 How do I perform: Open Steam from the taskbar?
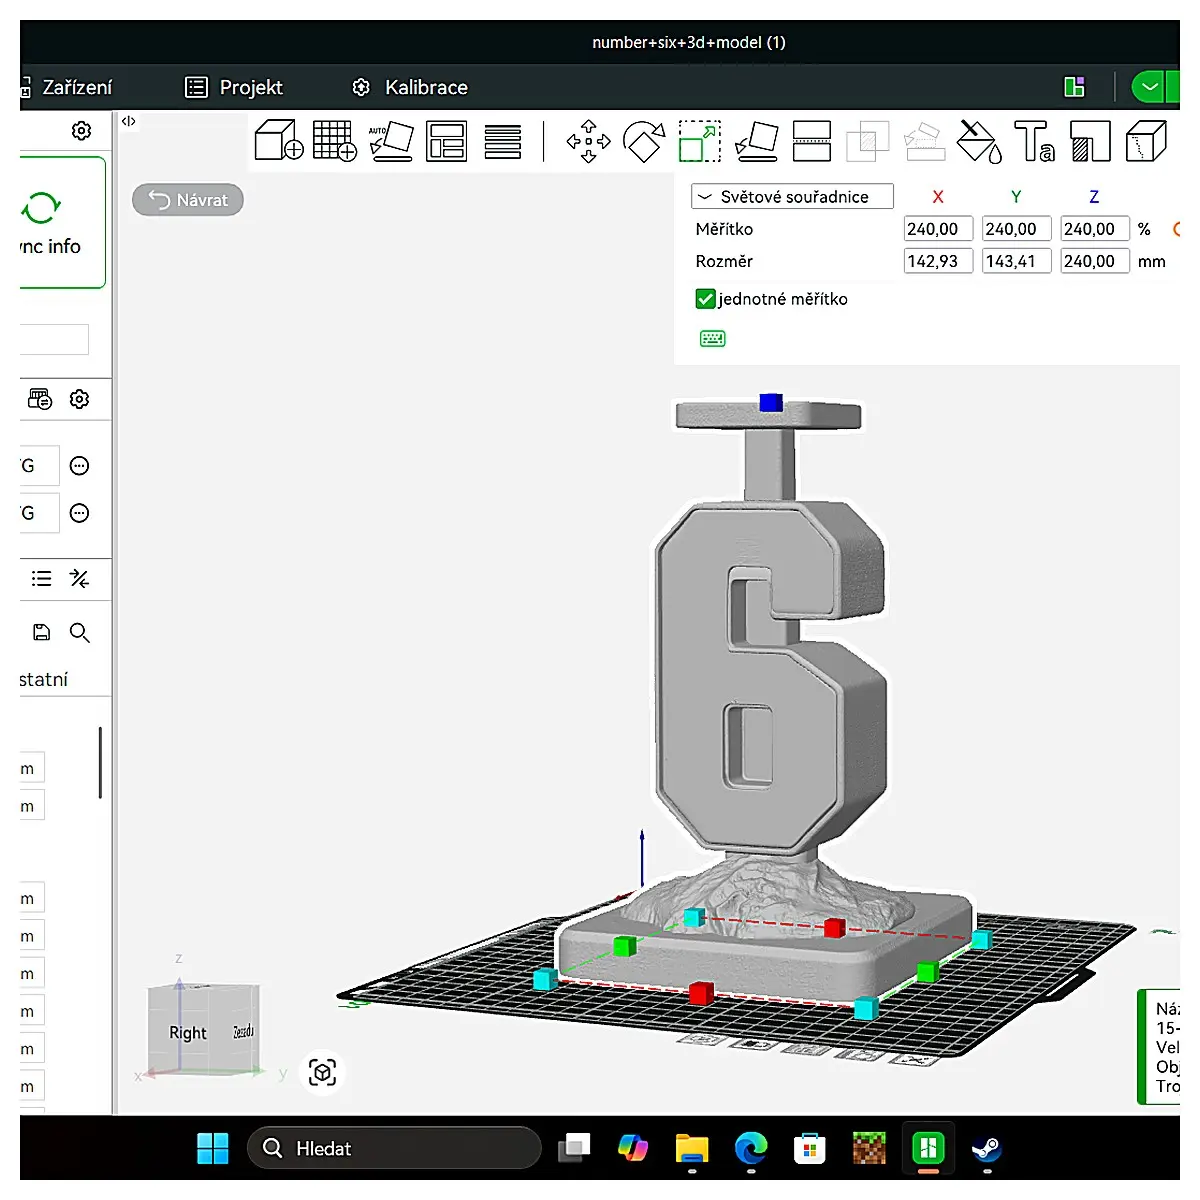pos(986,1148)
